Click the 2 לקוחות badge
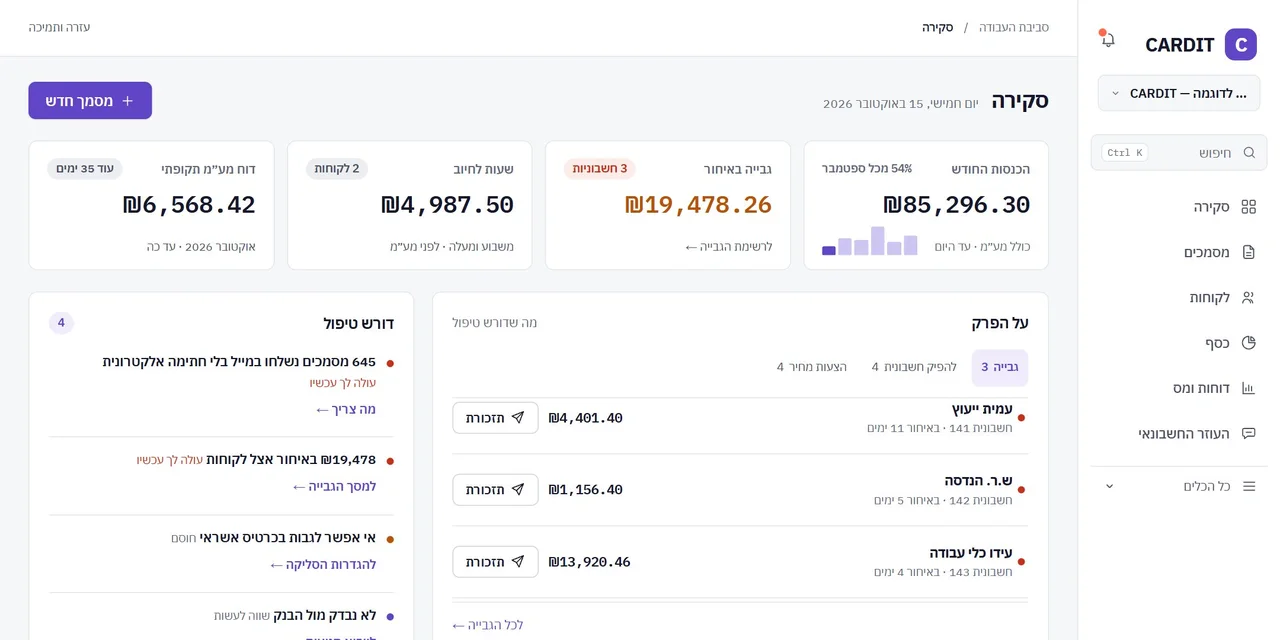Viewport: 1280px width, 640px height. coord(337,168)
